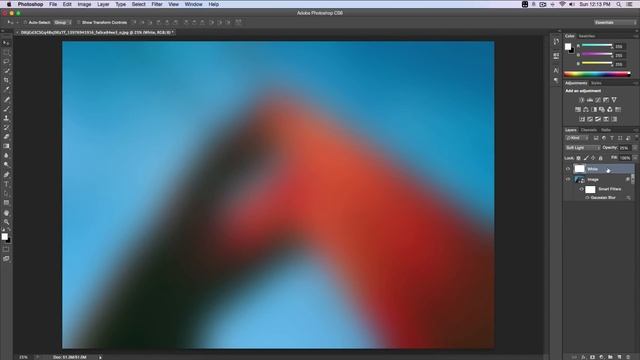640x360 pixels.
Task: Enable the Auto-Select checkbox
Action: (25, 22)
